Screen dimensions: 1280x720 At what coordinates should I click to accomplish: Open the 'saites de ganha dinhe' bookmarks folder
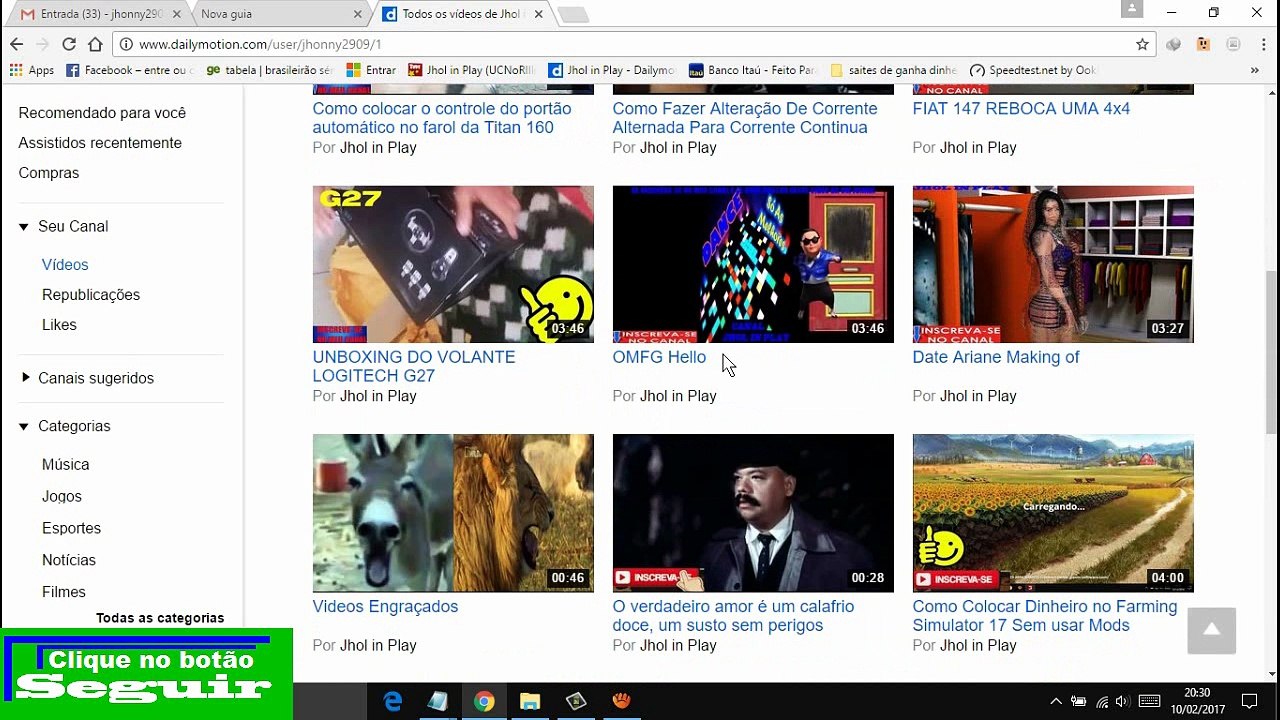[893, 70]
